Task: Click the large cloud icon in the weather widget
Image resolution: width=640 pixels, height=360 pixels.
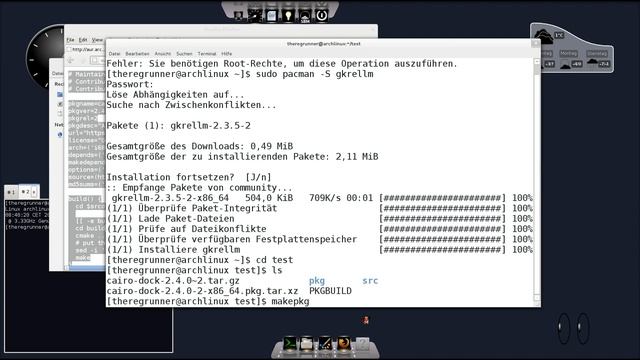Action: (x=544, y=36)
